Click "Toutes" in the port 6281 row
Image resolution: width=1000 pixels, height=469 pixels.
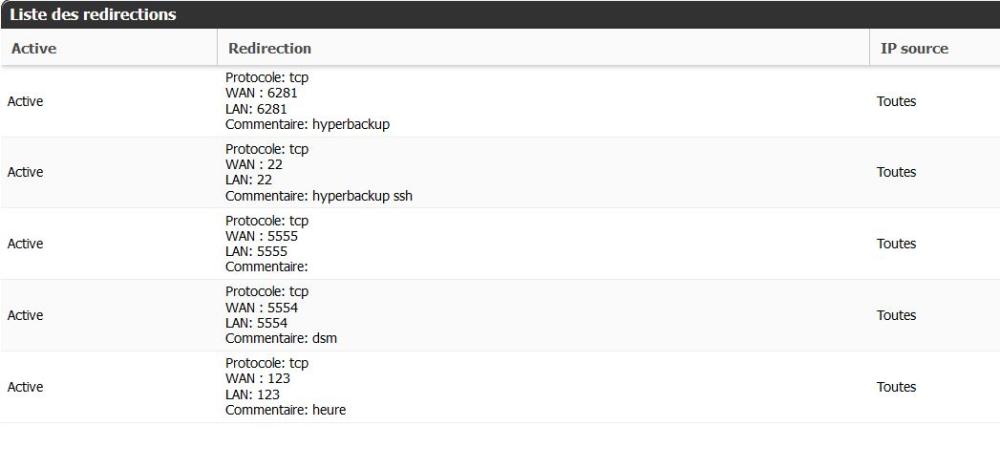tap(896, 101)
